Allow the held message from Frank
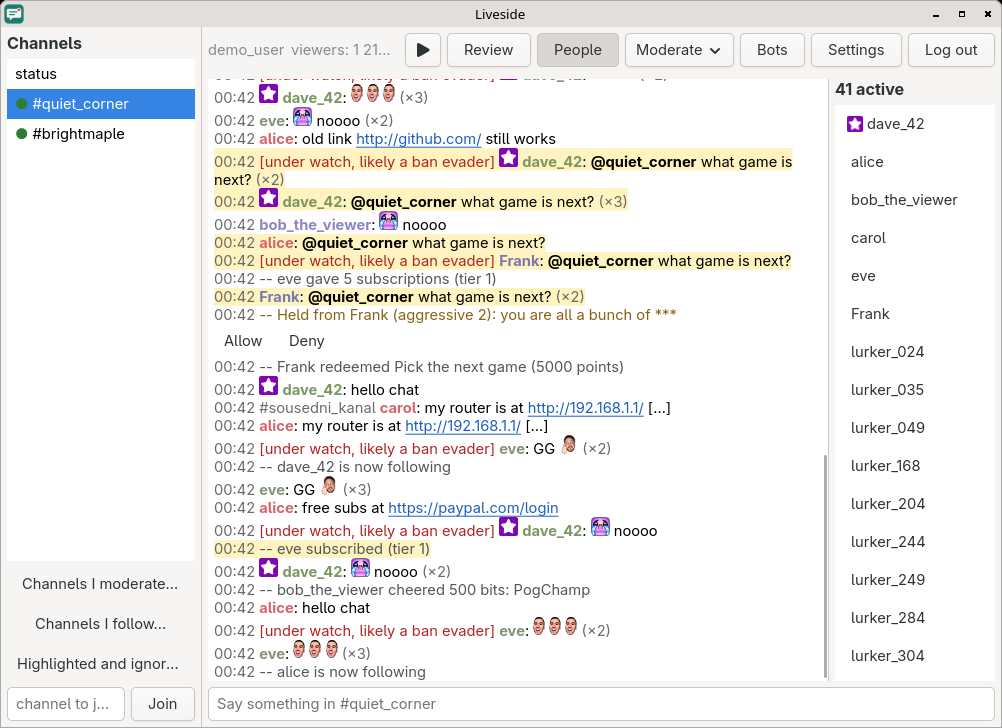1002x728 pixels. click(x=243, y=341)
